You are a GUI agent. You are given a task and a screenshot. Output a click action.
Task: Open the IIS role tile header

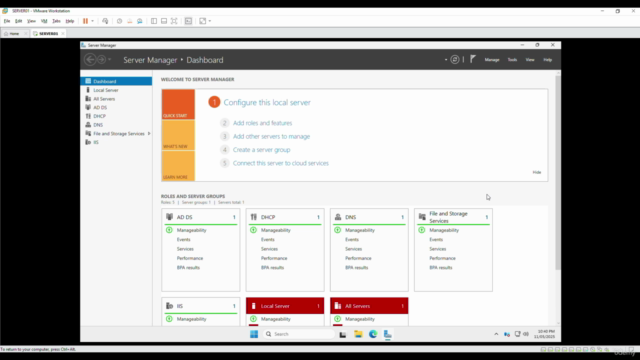(201, 306)
